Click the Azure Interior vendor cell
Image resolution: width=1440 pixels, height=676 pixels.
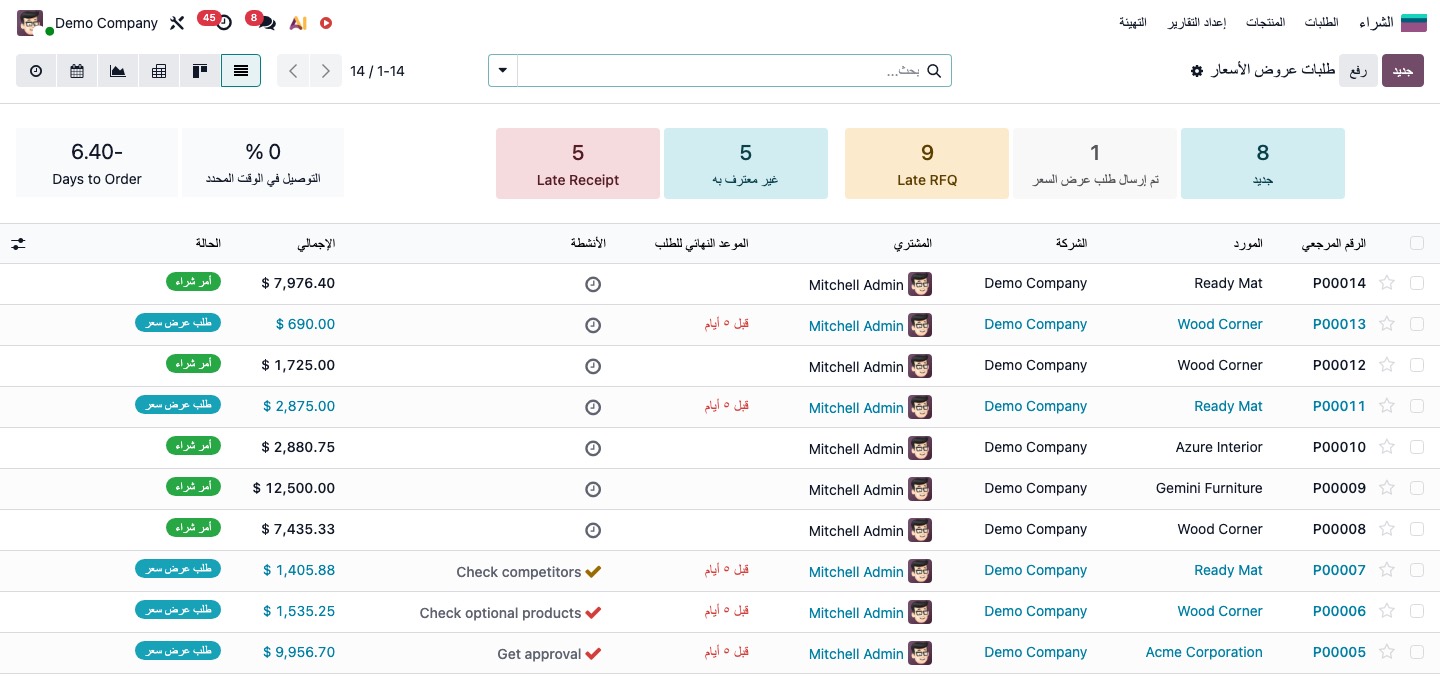pos(1219,447)
